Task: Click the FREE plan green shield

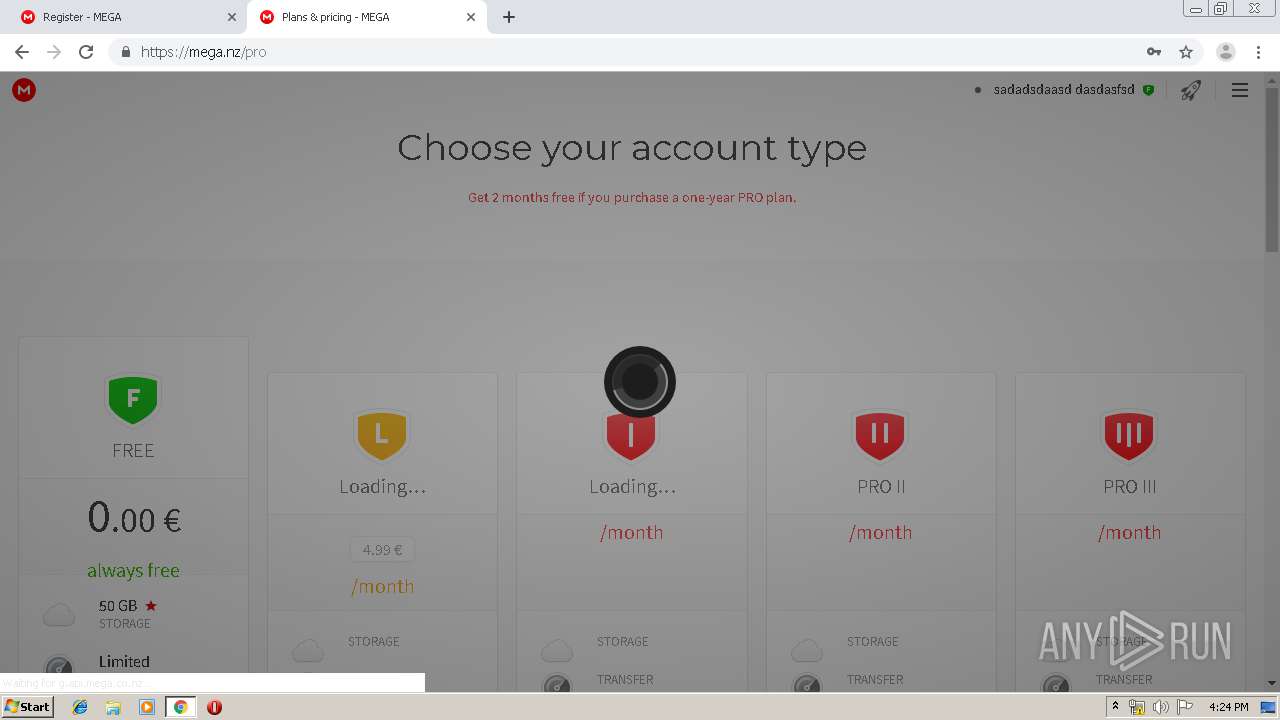Action: (x=133, y=400)
